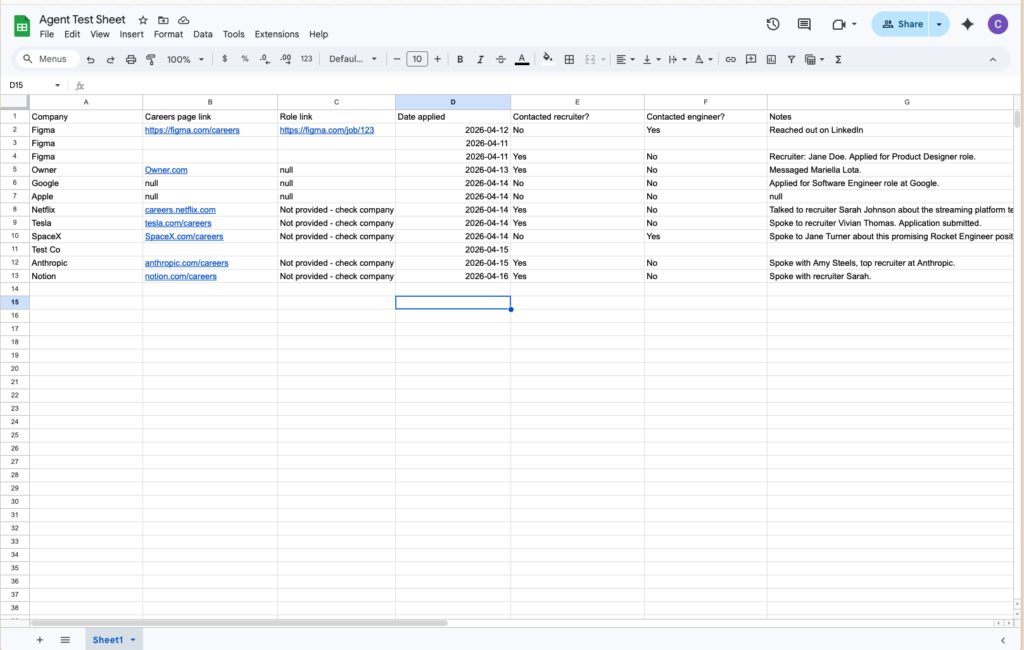This screenshot has width=1024, height=650.
Task: Open the Extensions menu
Action: pyautogui.click(x=277, y=34)
